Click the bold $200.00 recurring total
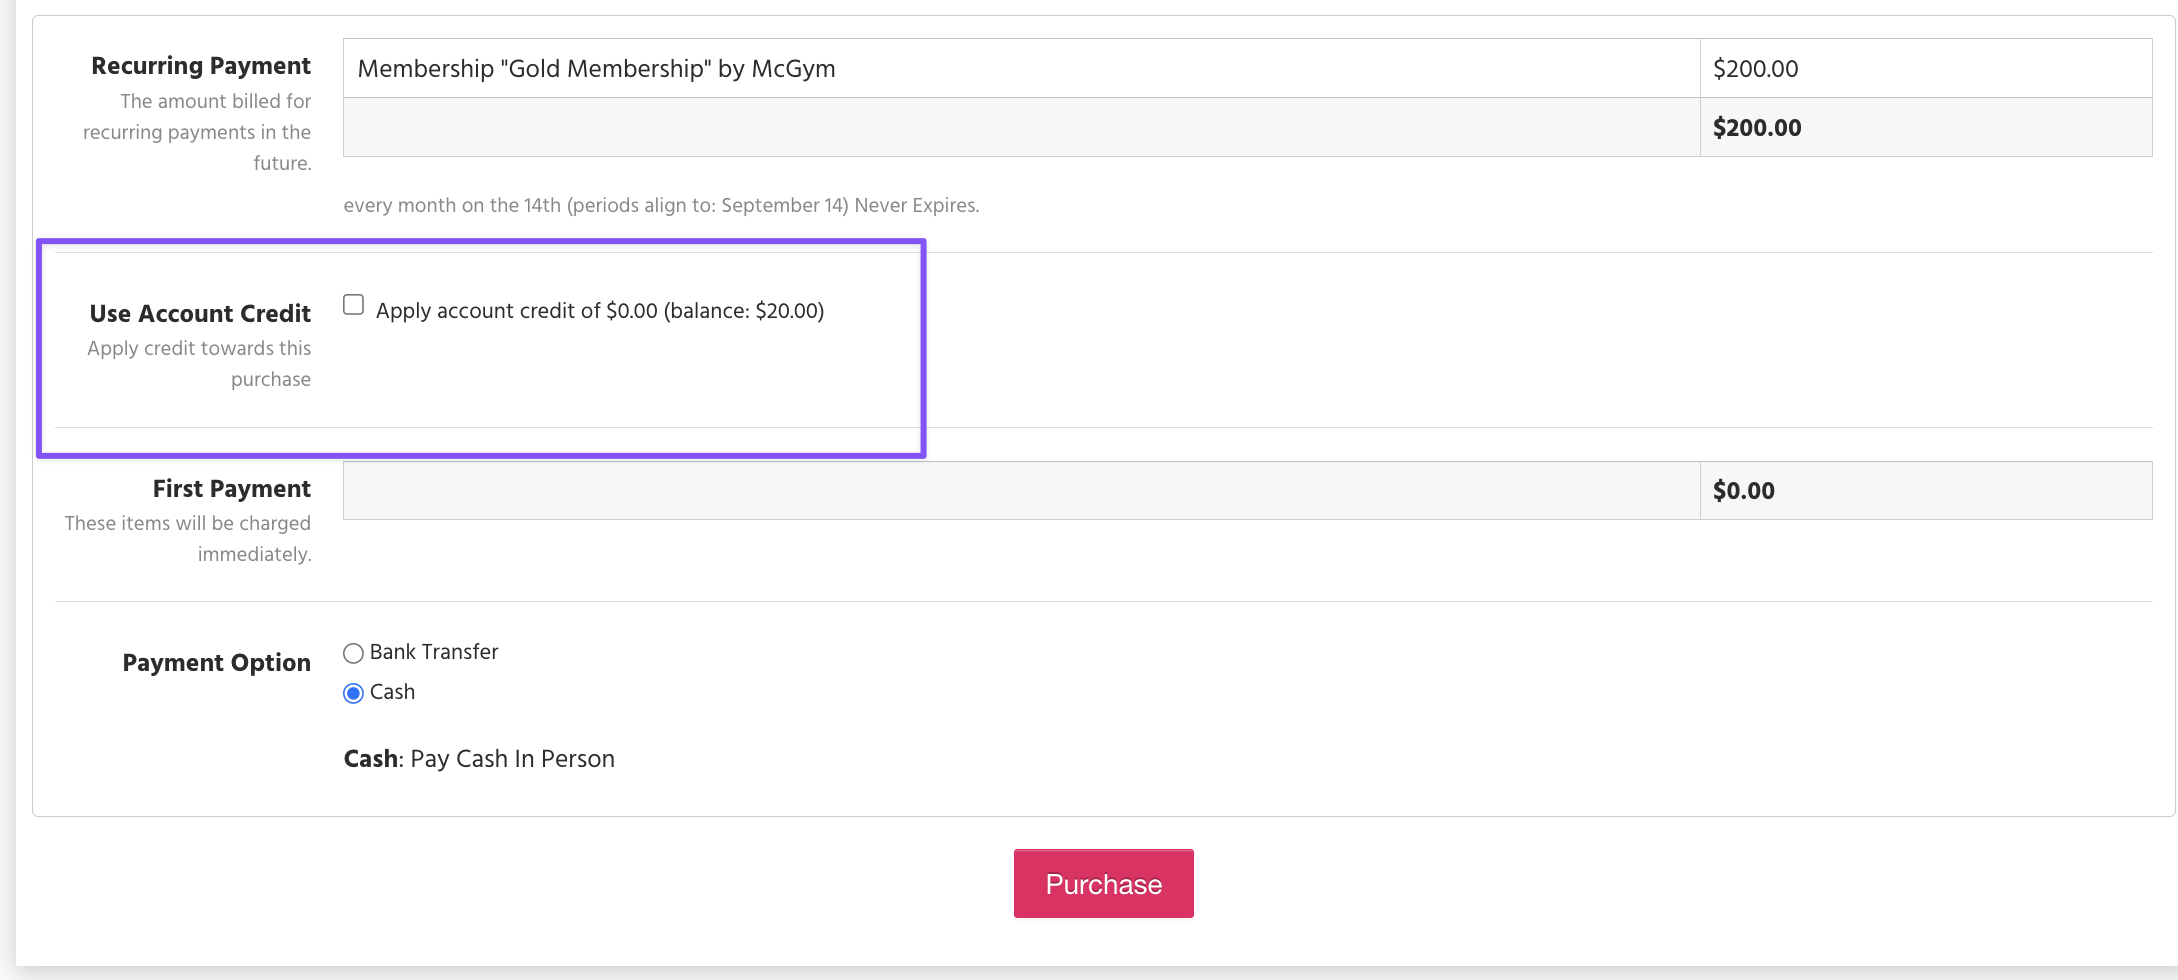This screenshot has width=2178, height=980. tap(1757, 128)
